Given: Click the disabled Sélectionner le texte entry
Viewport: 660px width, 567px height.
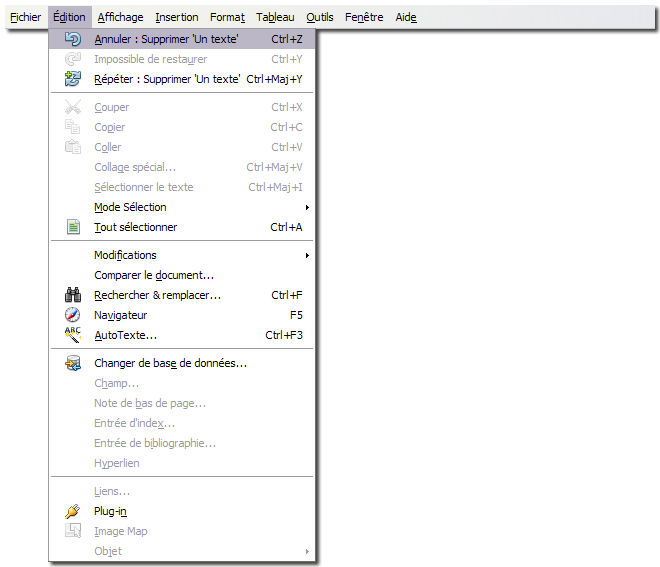Looking at the screenshot, I should [x=182, y=187].
